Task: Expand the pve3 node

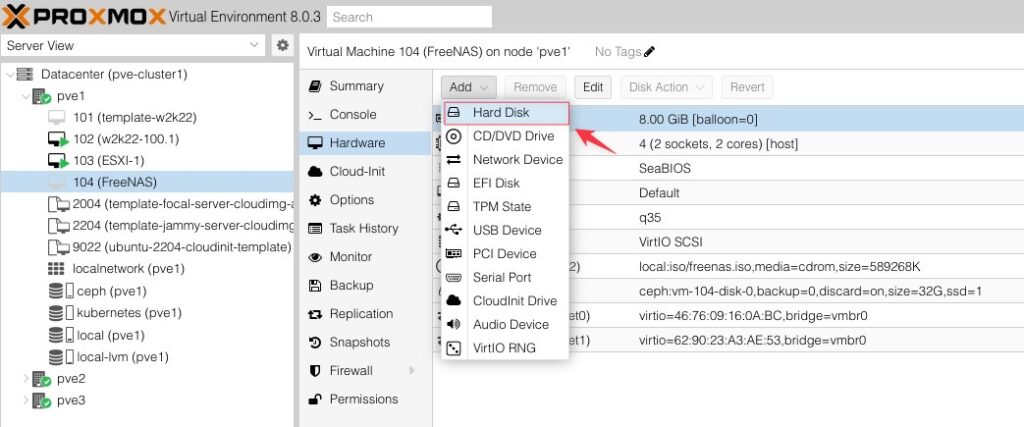Action: [25, 400]
